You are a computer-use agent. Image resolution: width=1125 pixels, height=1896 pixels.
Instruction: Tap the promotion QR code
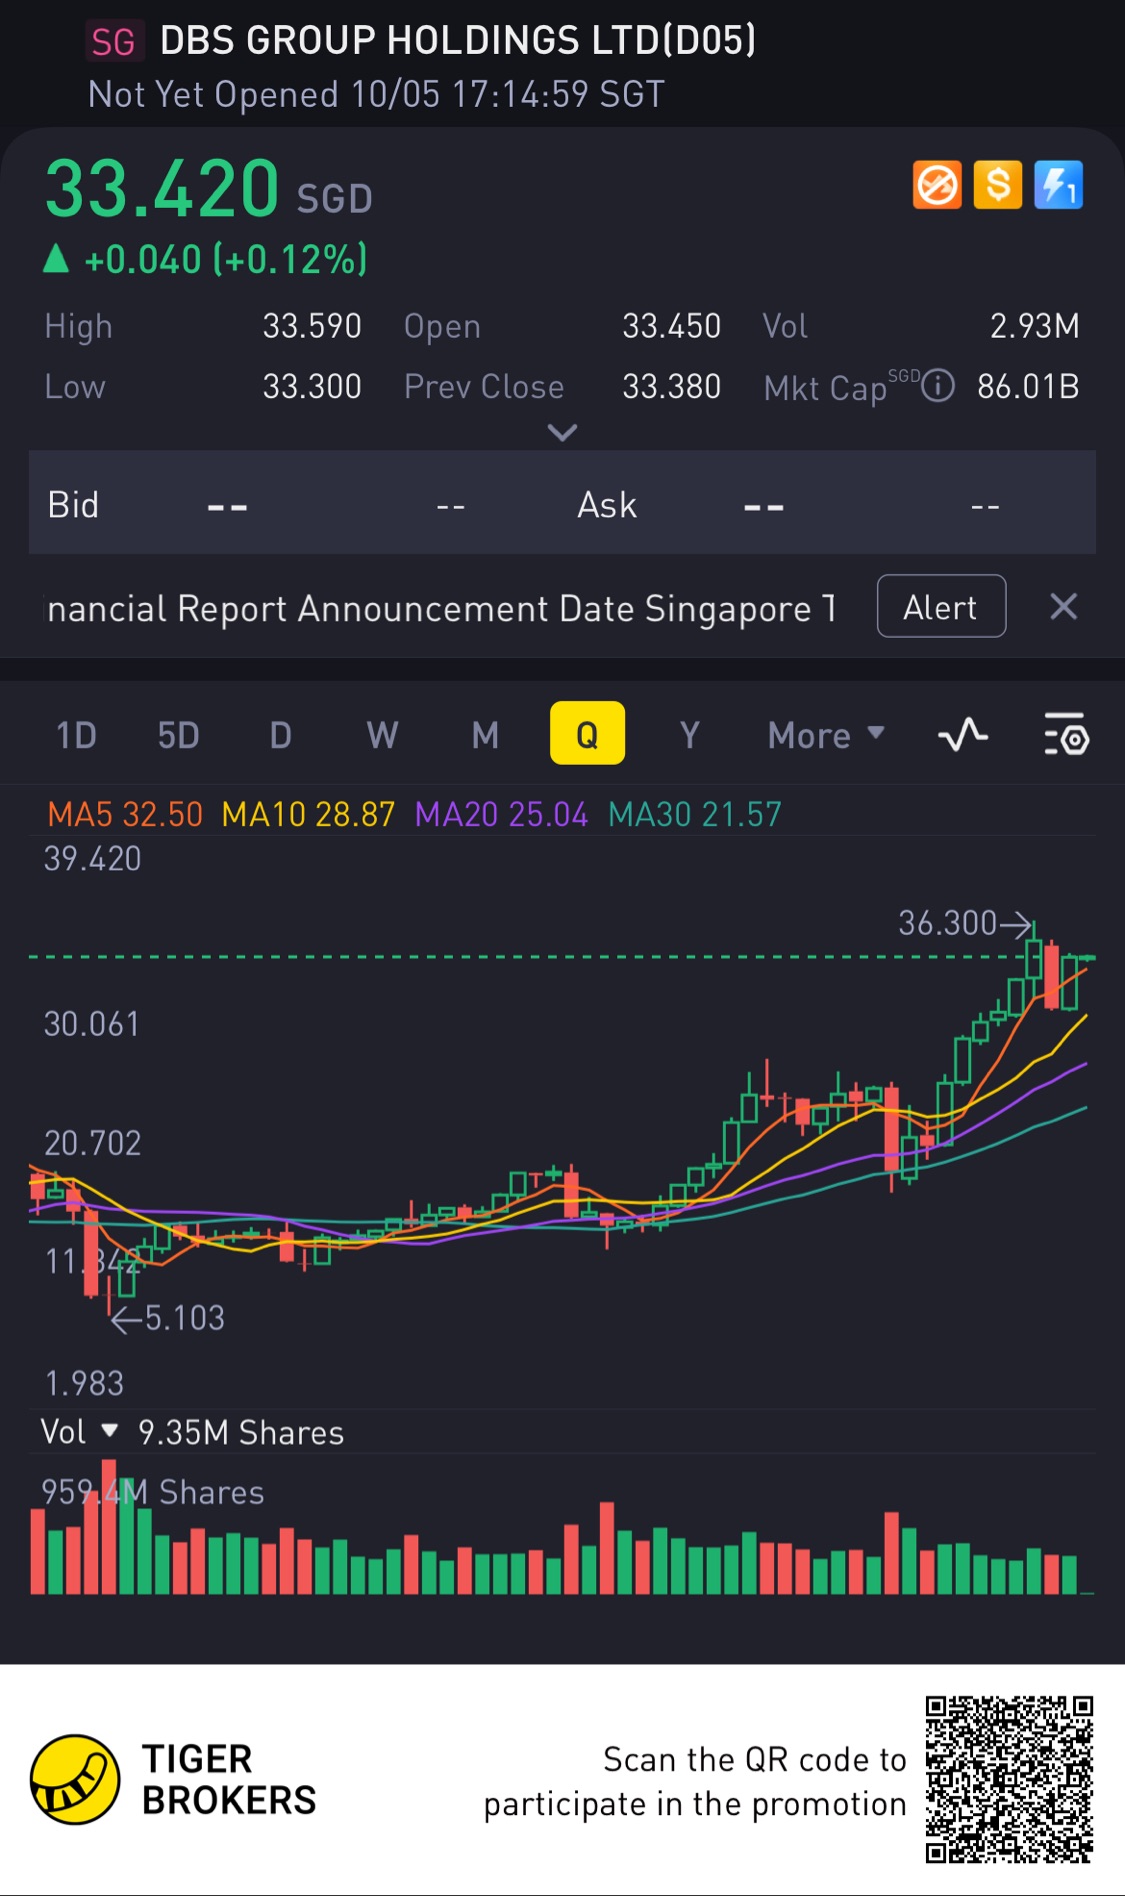pos(1009,1779)
